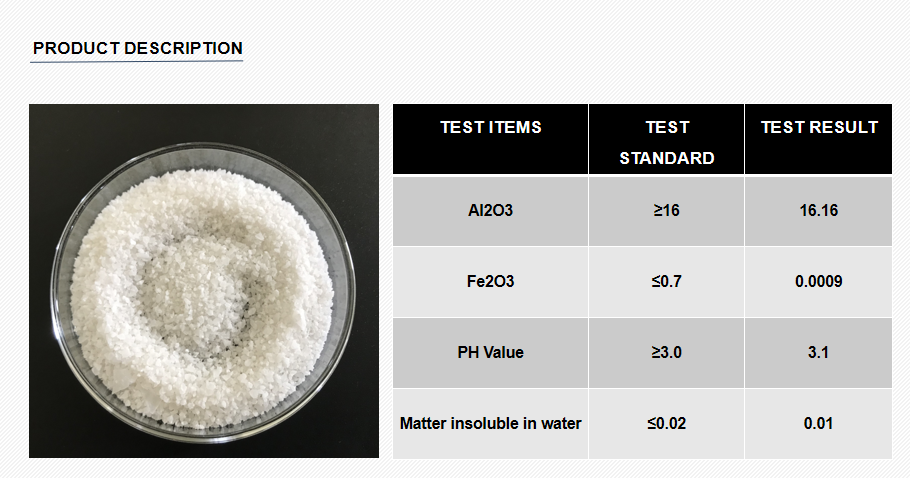The width and height of the screenshot is (910, 478).
Task: Click the blue underline beneath the heading
Action: point(137,62)
